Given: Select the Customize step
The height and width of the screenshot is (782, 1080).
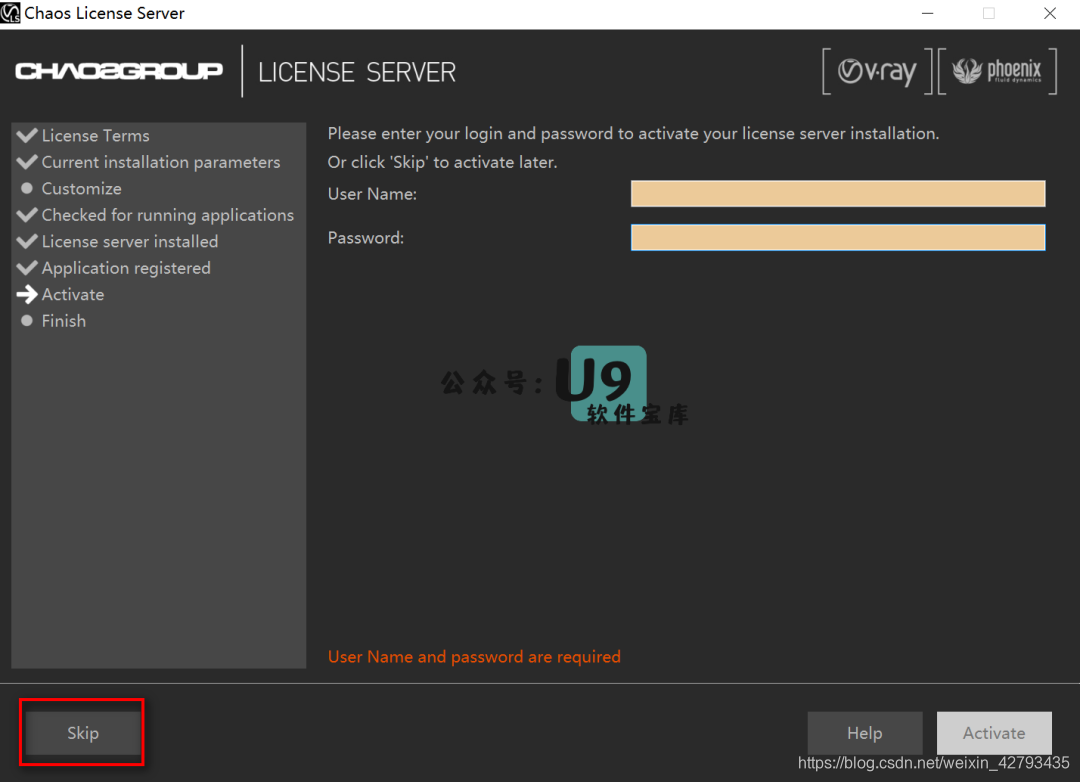Looking at the screenshot, I should pyautogui.click(x=81, y=188).
